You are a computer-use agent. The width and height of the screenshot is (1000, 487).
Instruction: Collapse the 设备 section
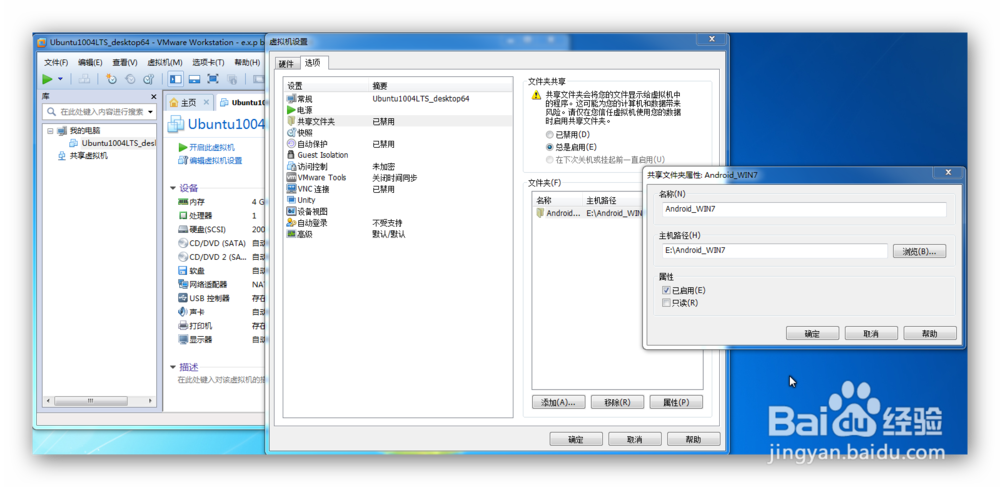(x=173, y=188)
